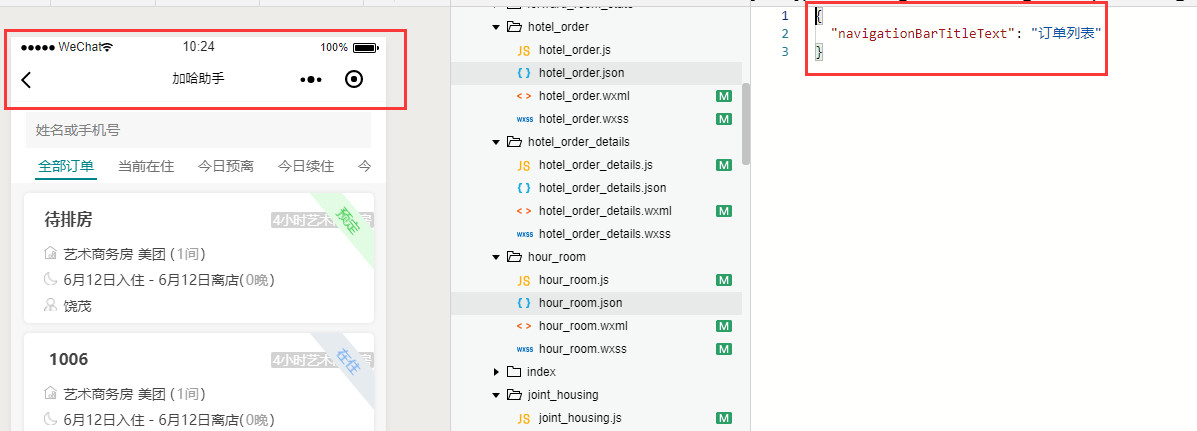Switch to the 今日续住 tab

(x=306, y=166)
